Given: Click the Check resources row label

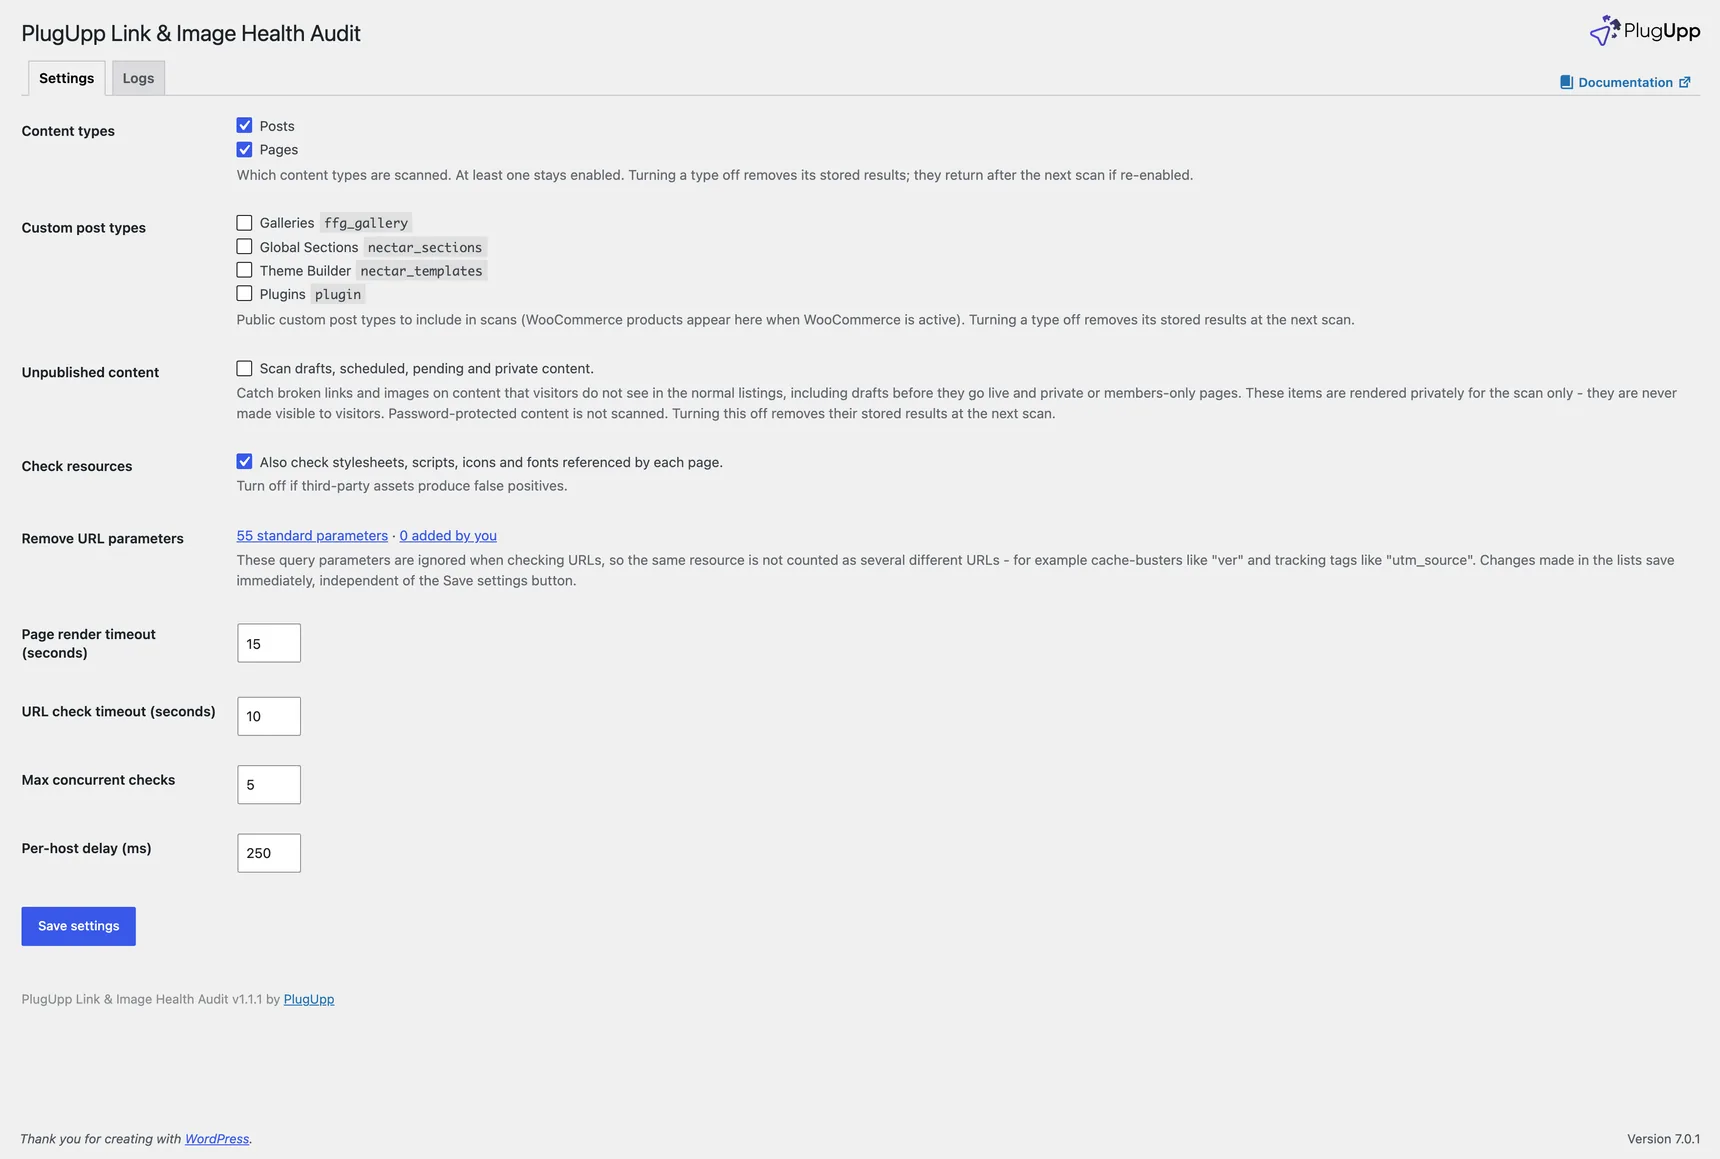Looking at the screenshot, I should coord(77,466).
